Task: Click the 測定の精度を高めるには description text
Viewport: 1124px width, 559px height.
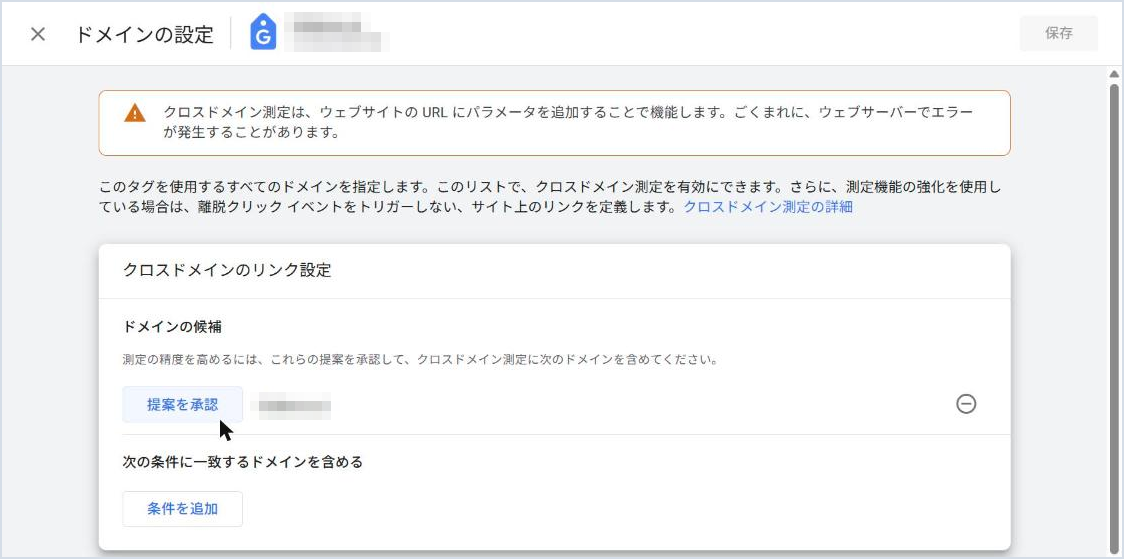Action: click(421, 359)
